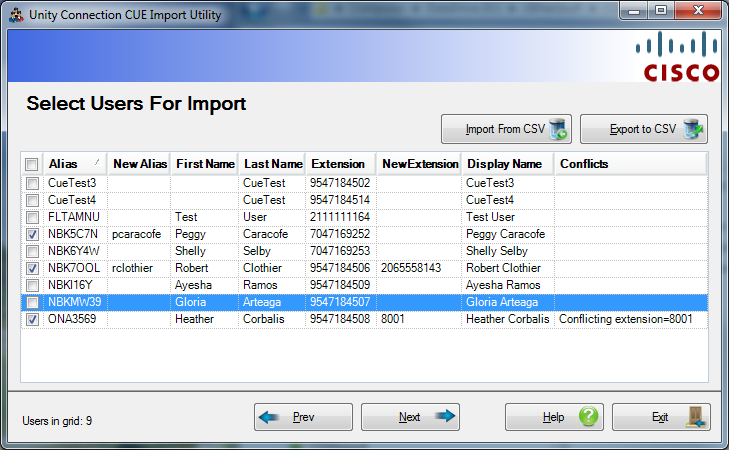729x450 pixels.
Task: Click the Peggy first name cell
Action: [x=205, y=234]
